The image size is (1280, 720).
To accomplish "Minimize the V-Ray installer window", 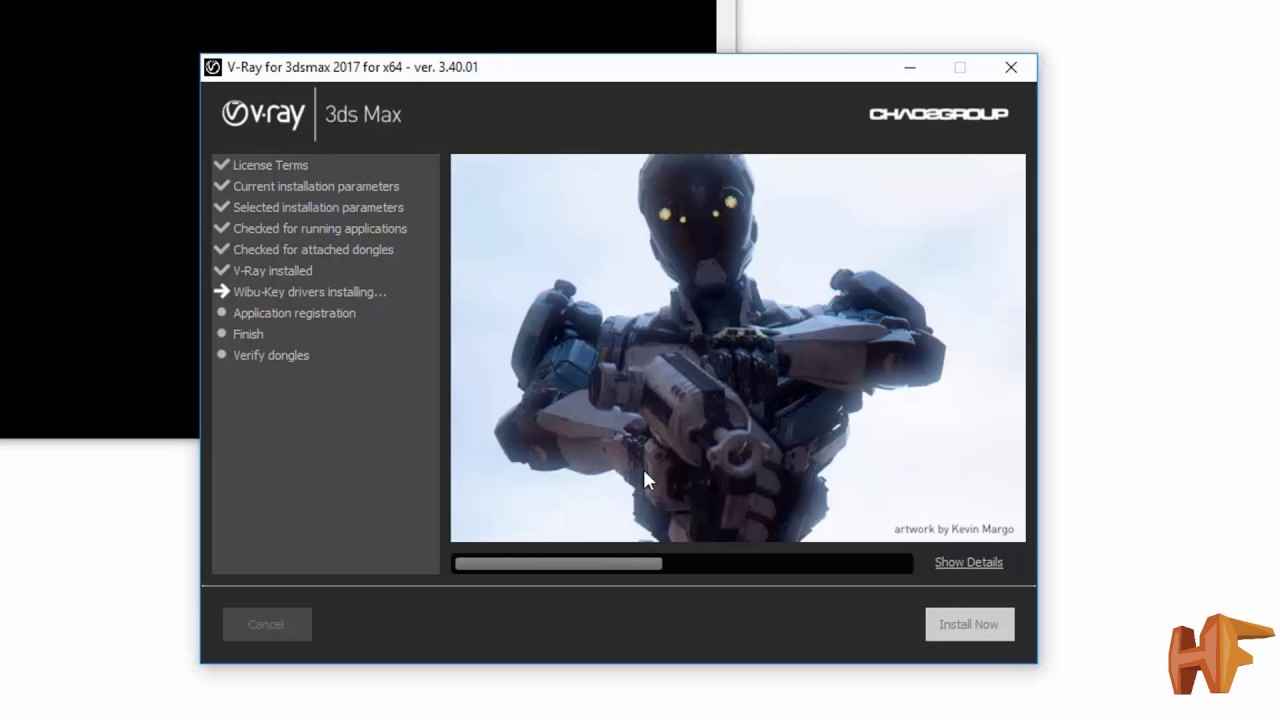I will pyautogui.click(x=910, y=68).
